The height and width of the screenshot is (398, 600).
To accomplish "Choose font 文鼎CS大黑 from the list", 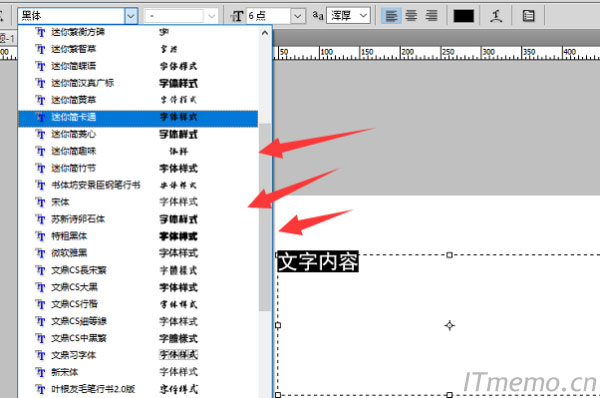I will (x=138, y=287).
